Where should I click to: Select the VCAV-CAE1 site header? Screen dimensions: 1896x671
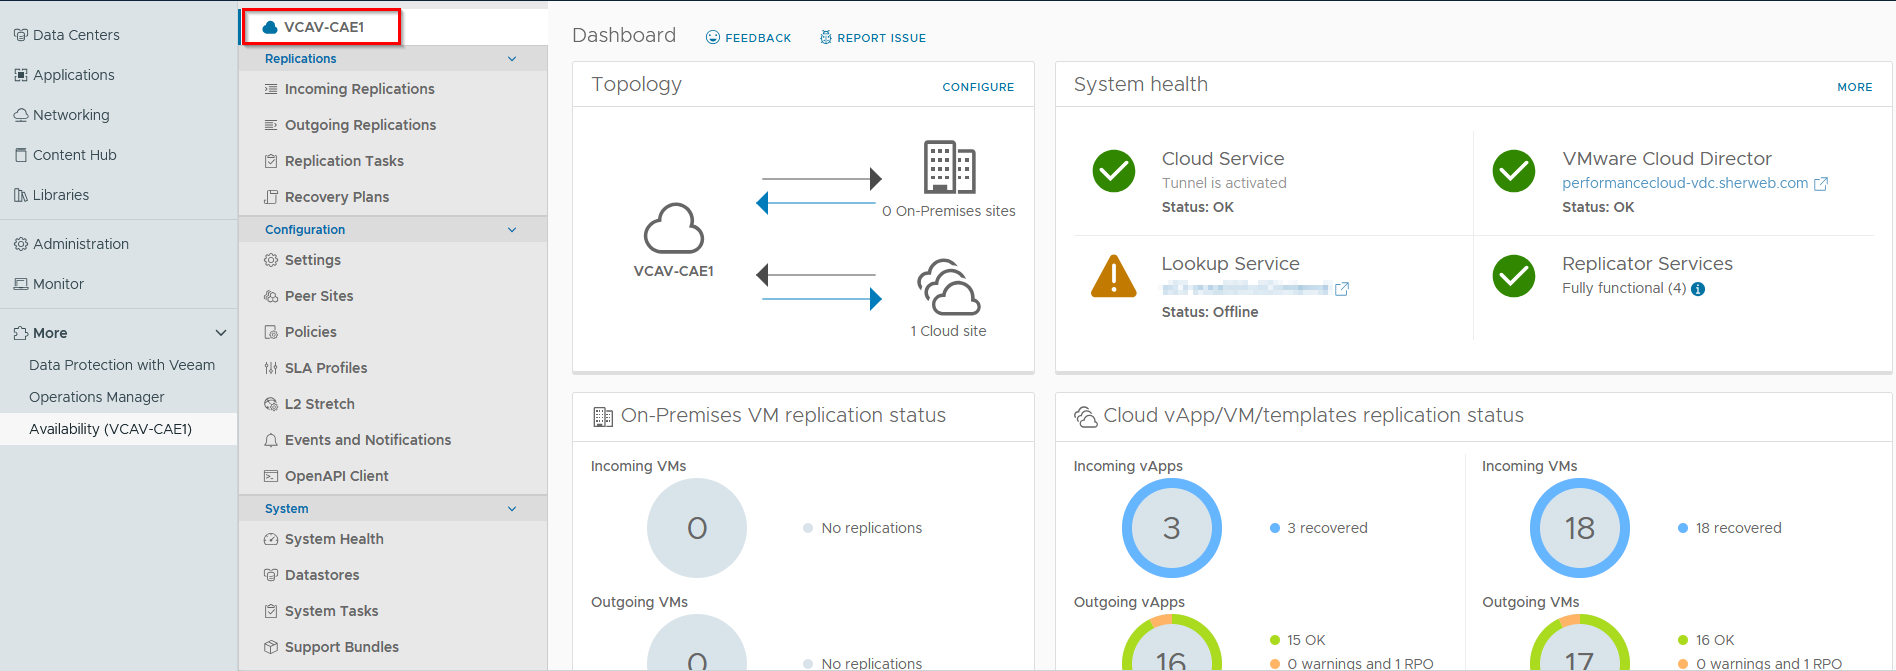322,27
